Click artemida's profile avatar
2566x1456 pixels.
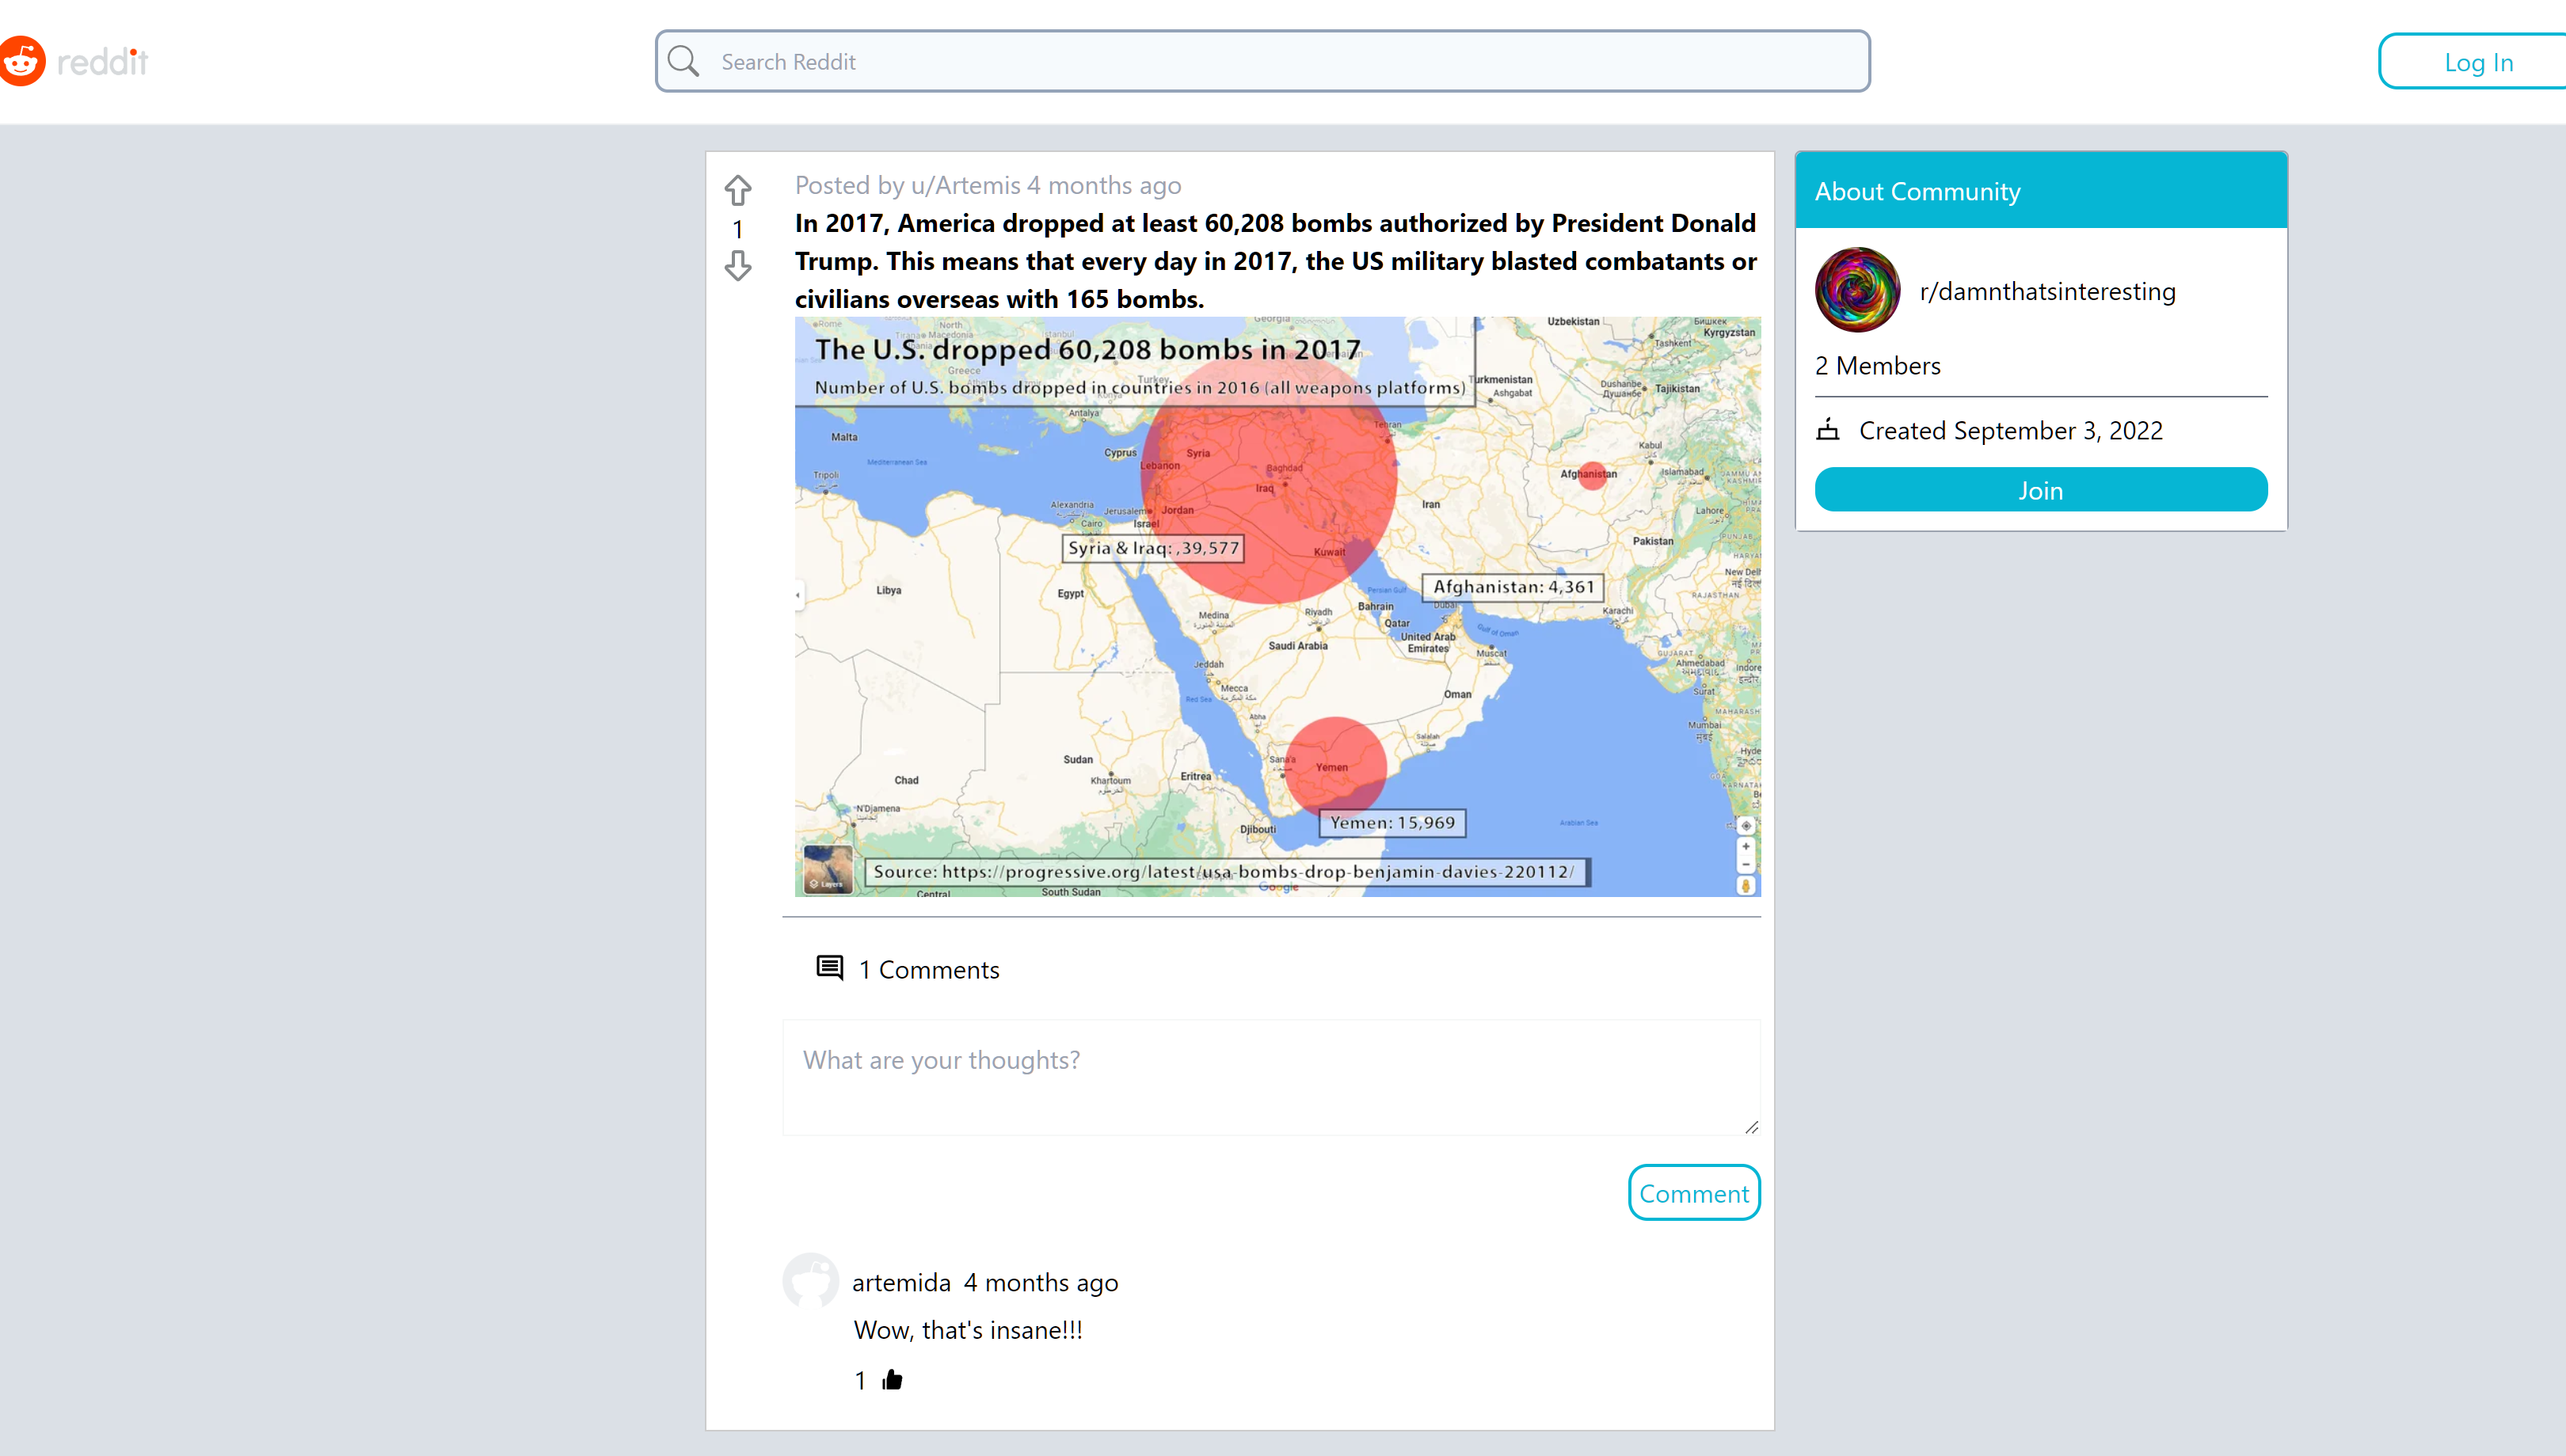pos(810,1280)
